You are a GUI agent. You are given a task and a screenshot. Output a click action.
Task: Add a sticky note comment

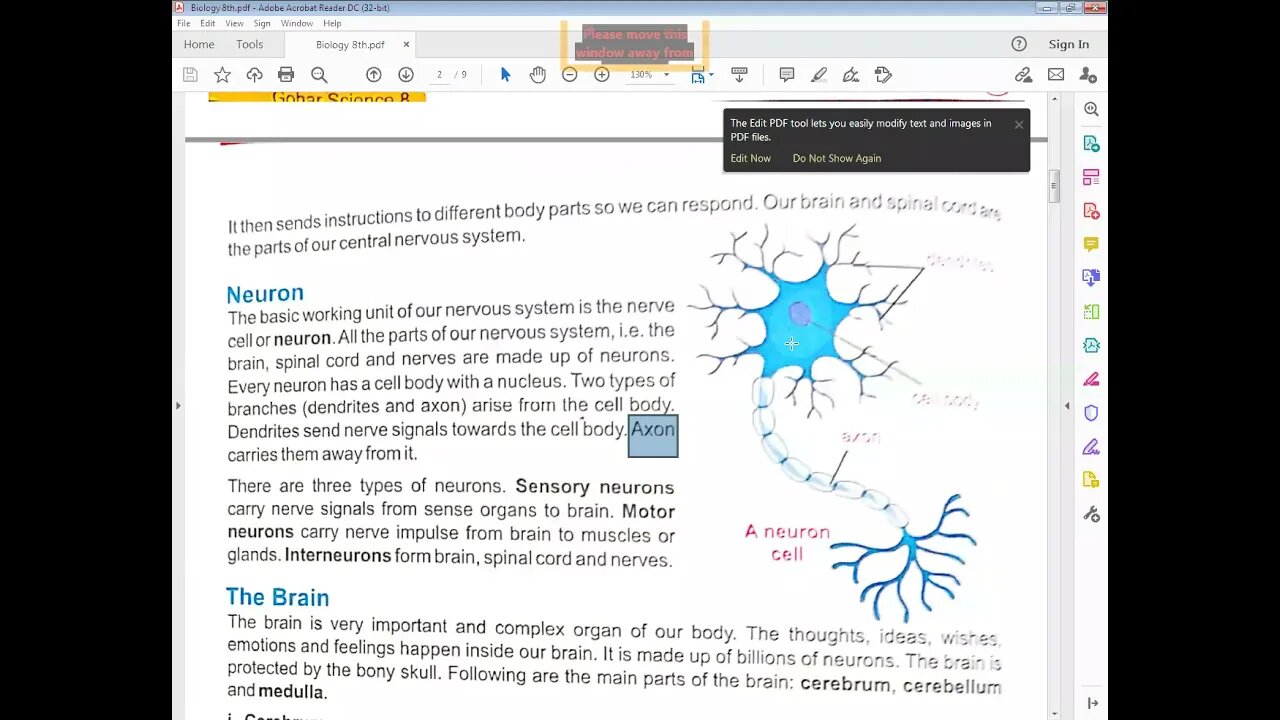tap(787, 75)
